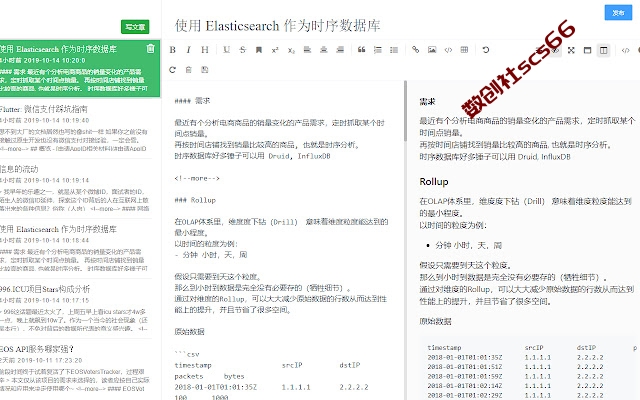The height and width of the screenshot is (400, 640).
Task: Open article Flutter: 微信支付踩坑指南
Action: coord(44,109)
